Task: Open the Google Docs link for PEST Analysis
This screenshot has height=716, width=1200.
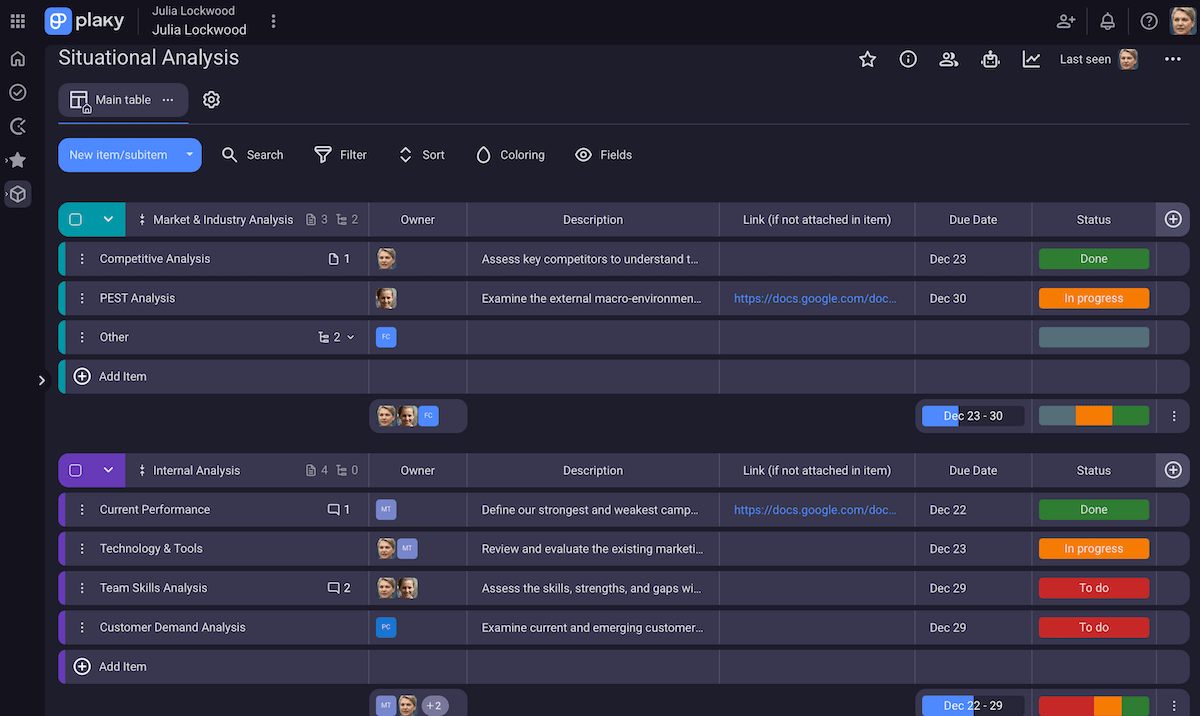Action: coord(817,298)
